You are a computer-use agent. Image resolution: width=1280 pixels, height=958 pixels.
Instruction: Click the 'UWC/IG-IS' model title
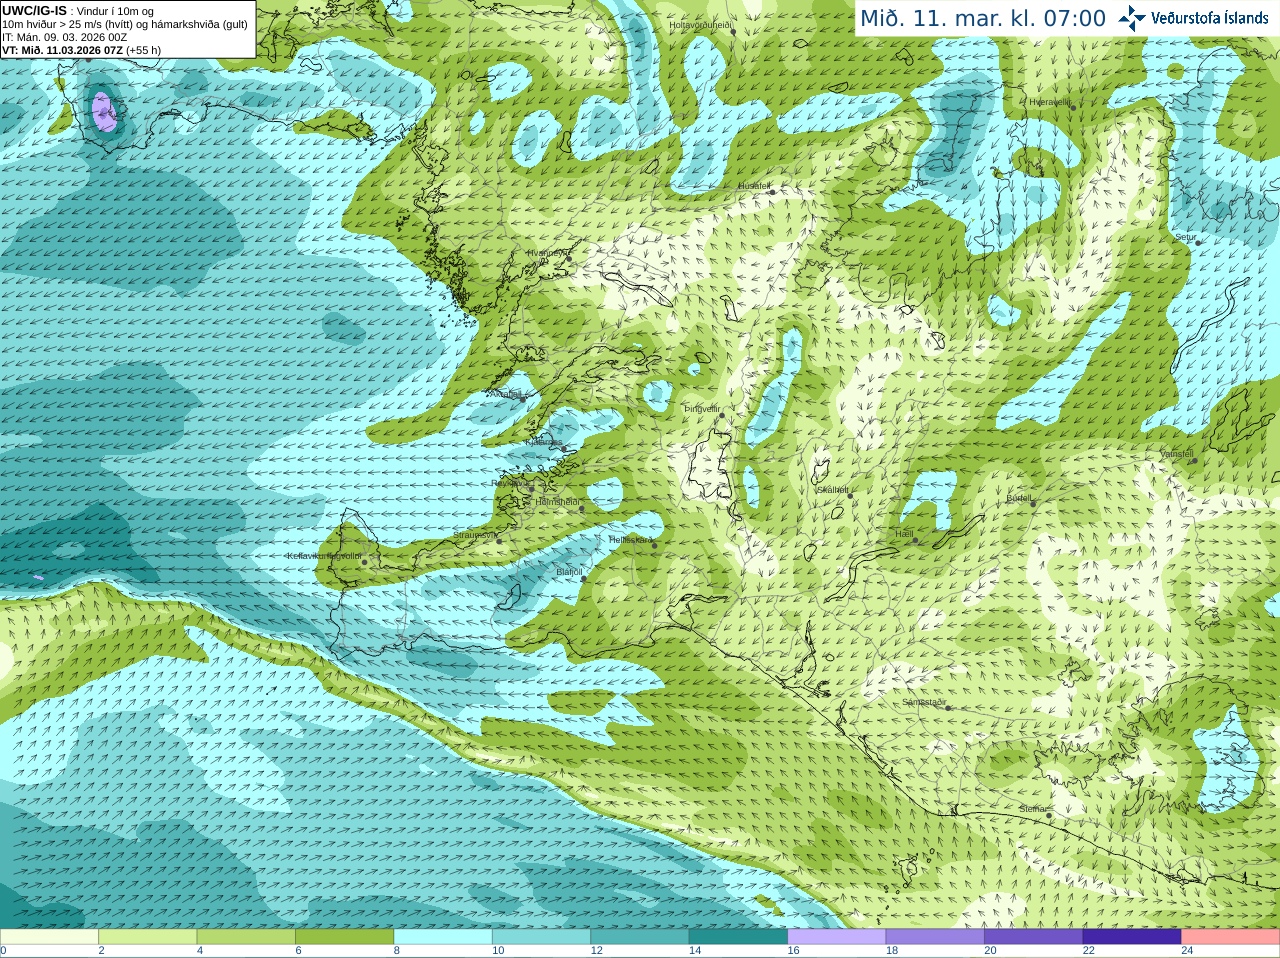(34, 10)
